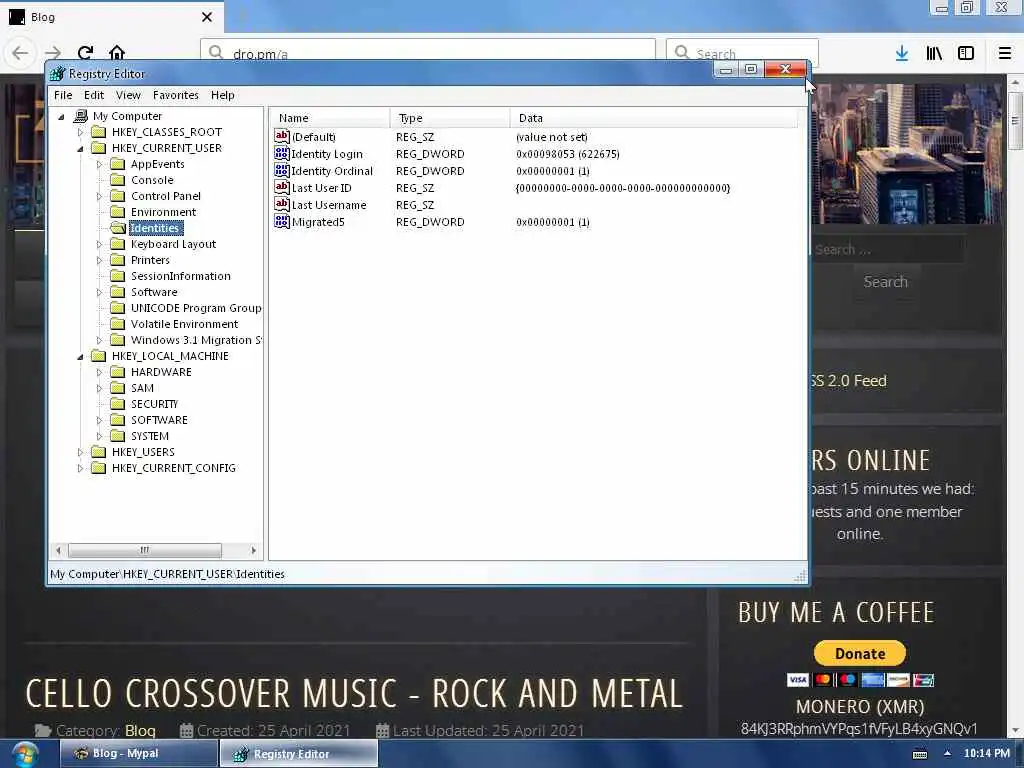Reload the page in Mypal browser
This screenshot has height=768, width=1024.
coord(85,53)
